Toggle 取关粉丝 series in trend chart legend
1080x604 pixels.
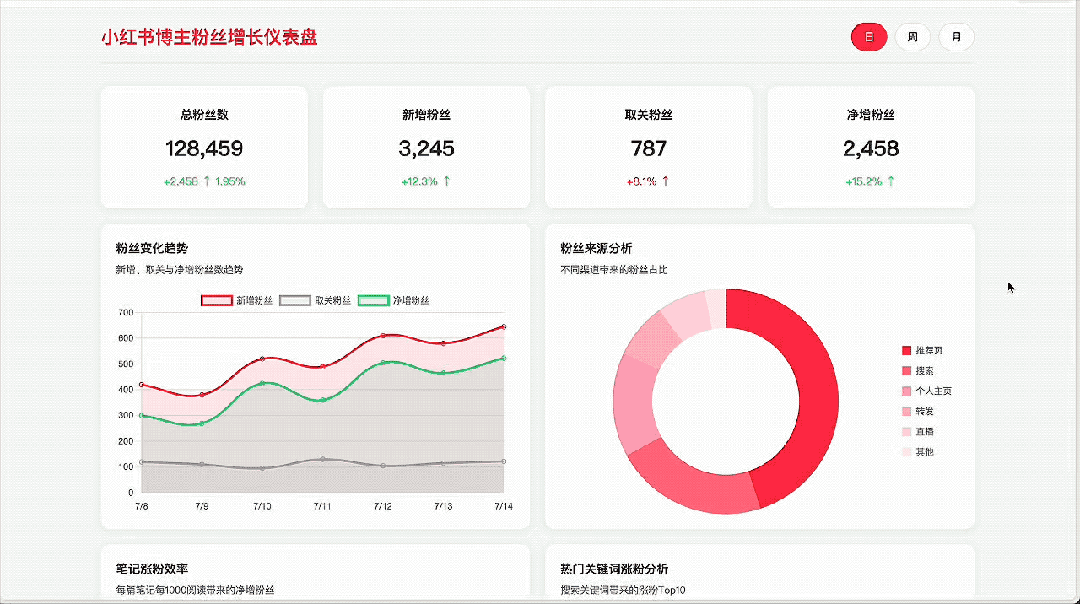click(315, 300)
